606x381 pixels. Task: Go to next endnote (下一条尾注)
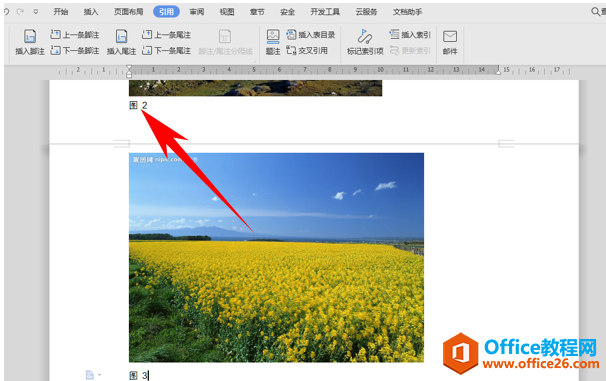(166, 51)
